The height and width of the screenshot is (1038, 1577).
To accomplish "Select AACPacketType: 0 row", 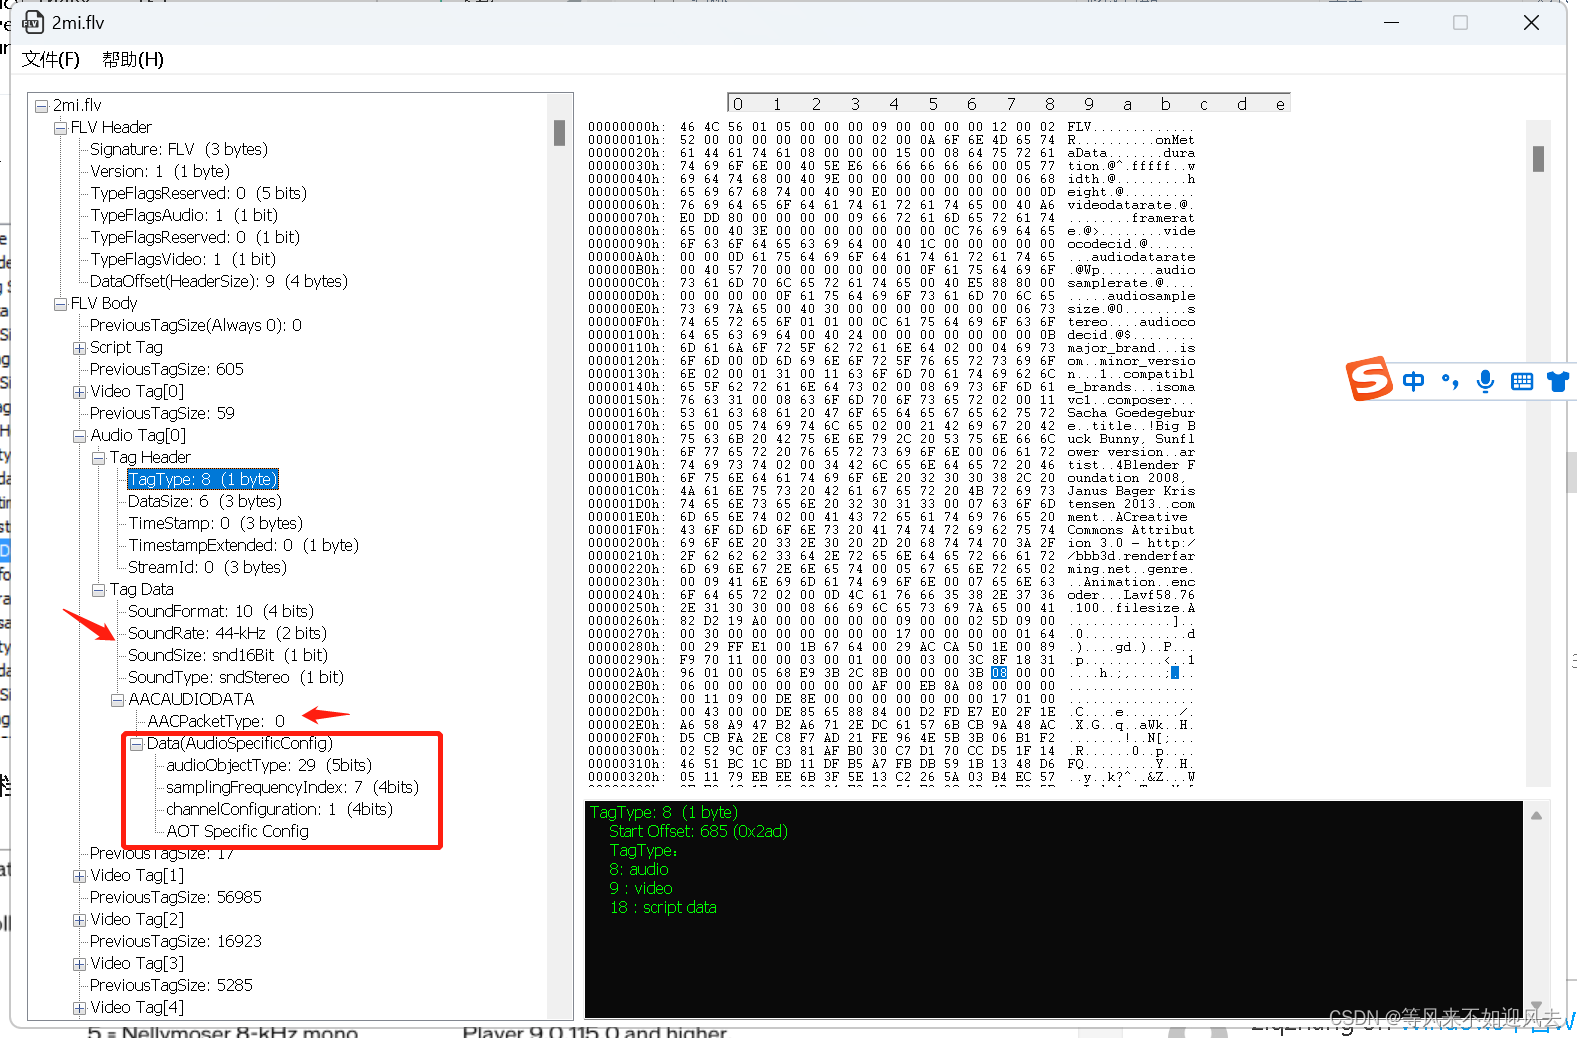I will coord(216,721).
